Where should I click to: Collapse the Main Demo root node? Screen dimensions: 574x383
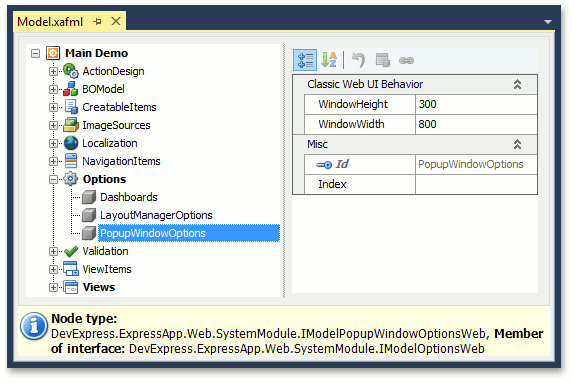coord(35,53)
